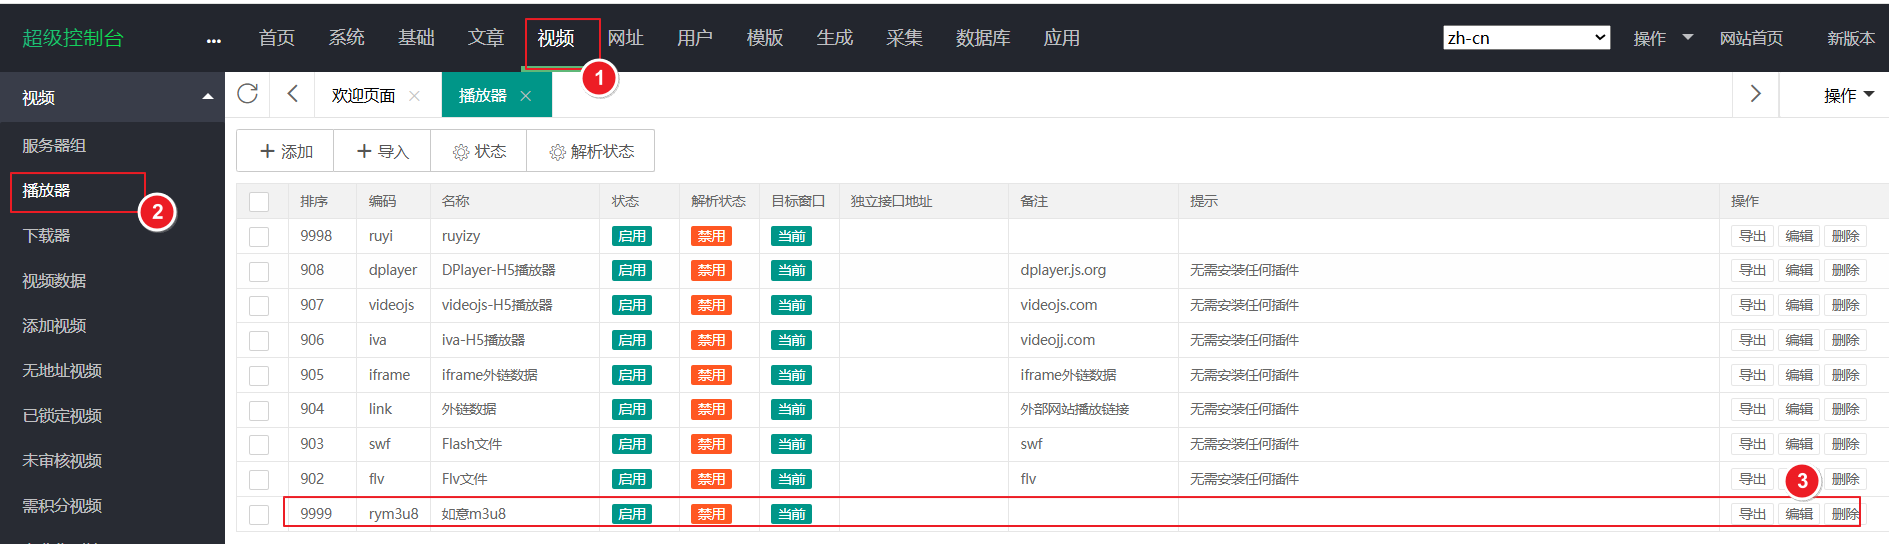Open the 视频 top menu item
Screen dimensions: 1889x544
pyautogui.click(x=556, y=38)
